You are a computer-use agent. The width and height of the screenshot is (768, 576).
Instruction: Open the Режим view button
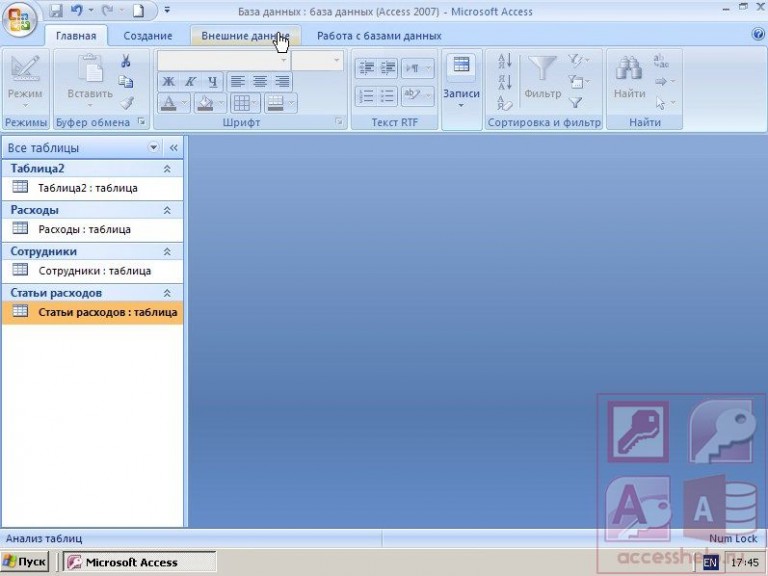25,81
